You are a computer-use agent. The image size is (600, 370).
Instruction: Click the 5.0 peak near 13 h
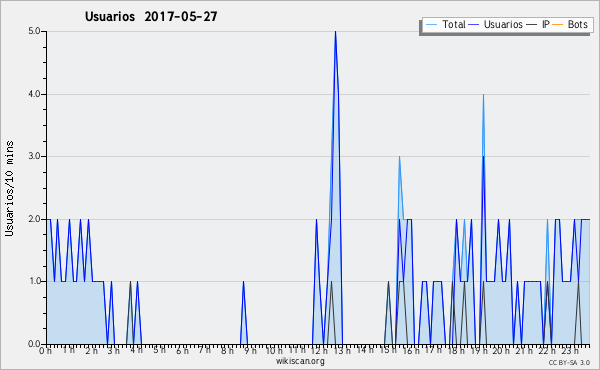pos(335,32)
